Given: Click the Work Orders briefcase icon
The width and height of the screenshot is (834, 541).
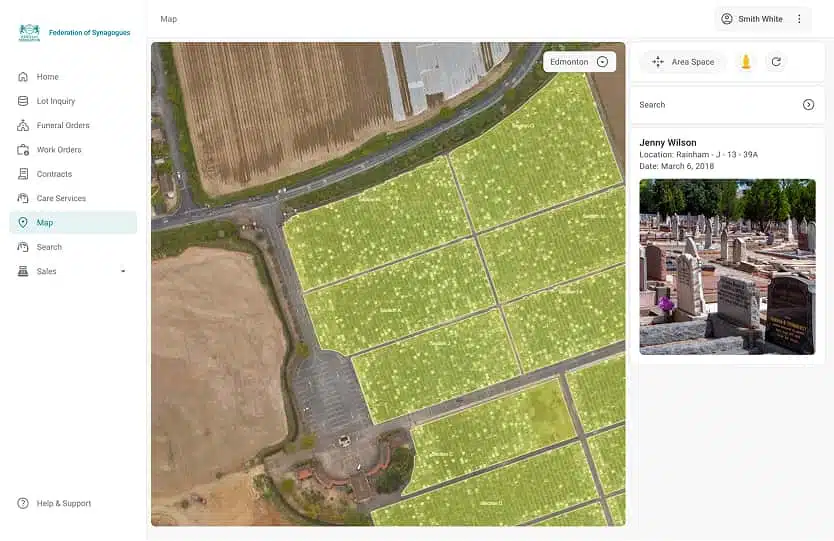Looking at the screenshot, I should [23, 150].
